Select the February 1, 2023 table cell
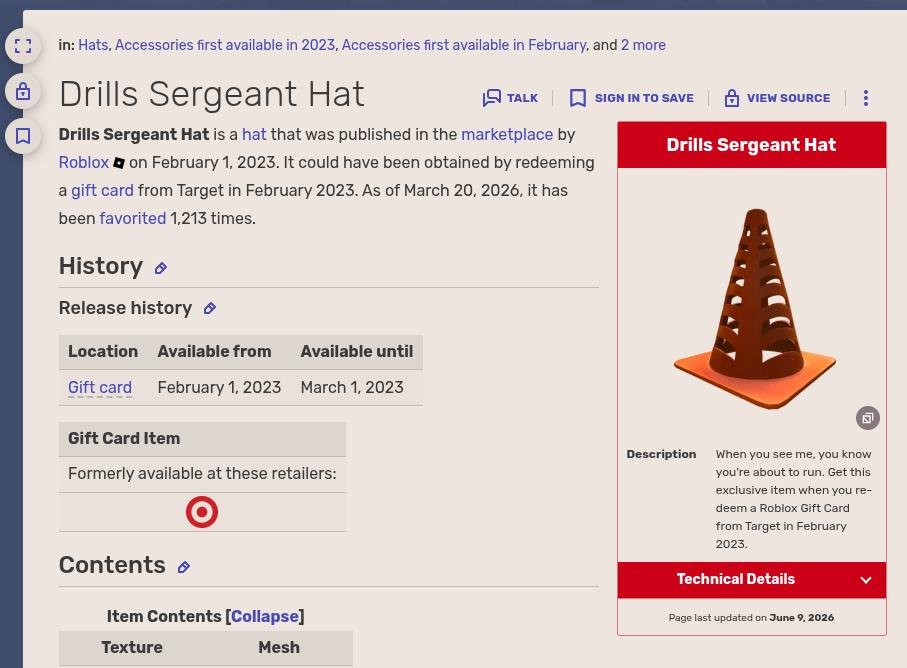 point(219,387)
